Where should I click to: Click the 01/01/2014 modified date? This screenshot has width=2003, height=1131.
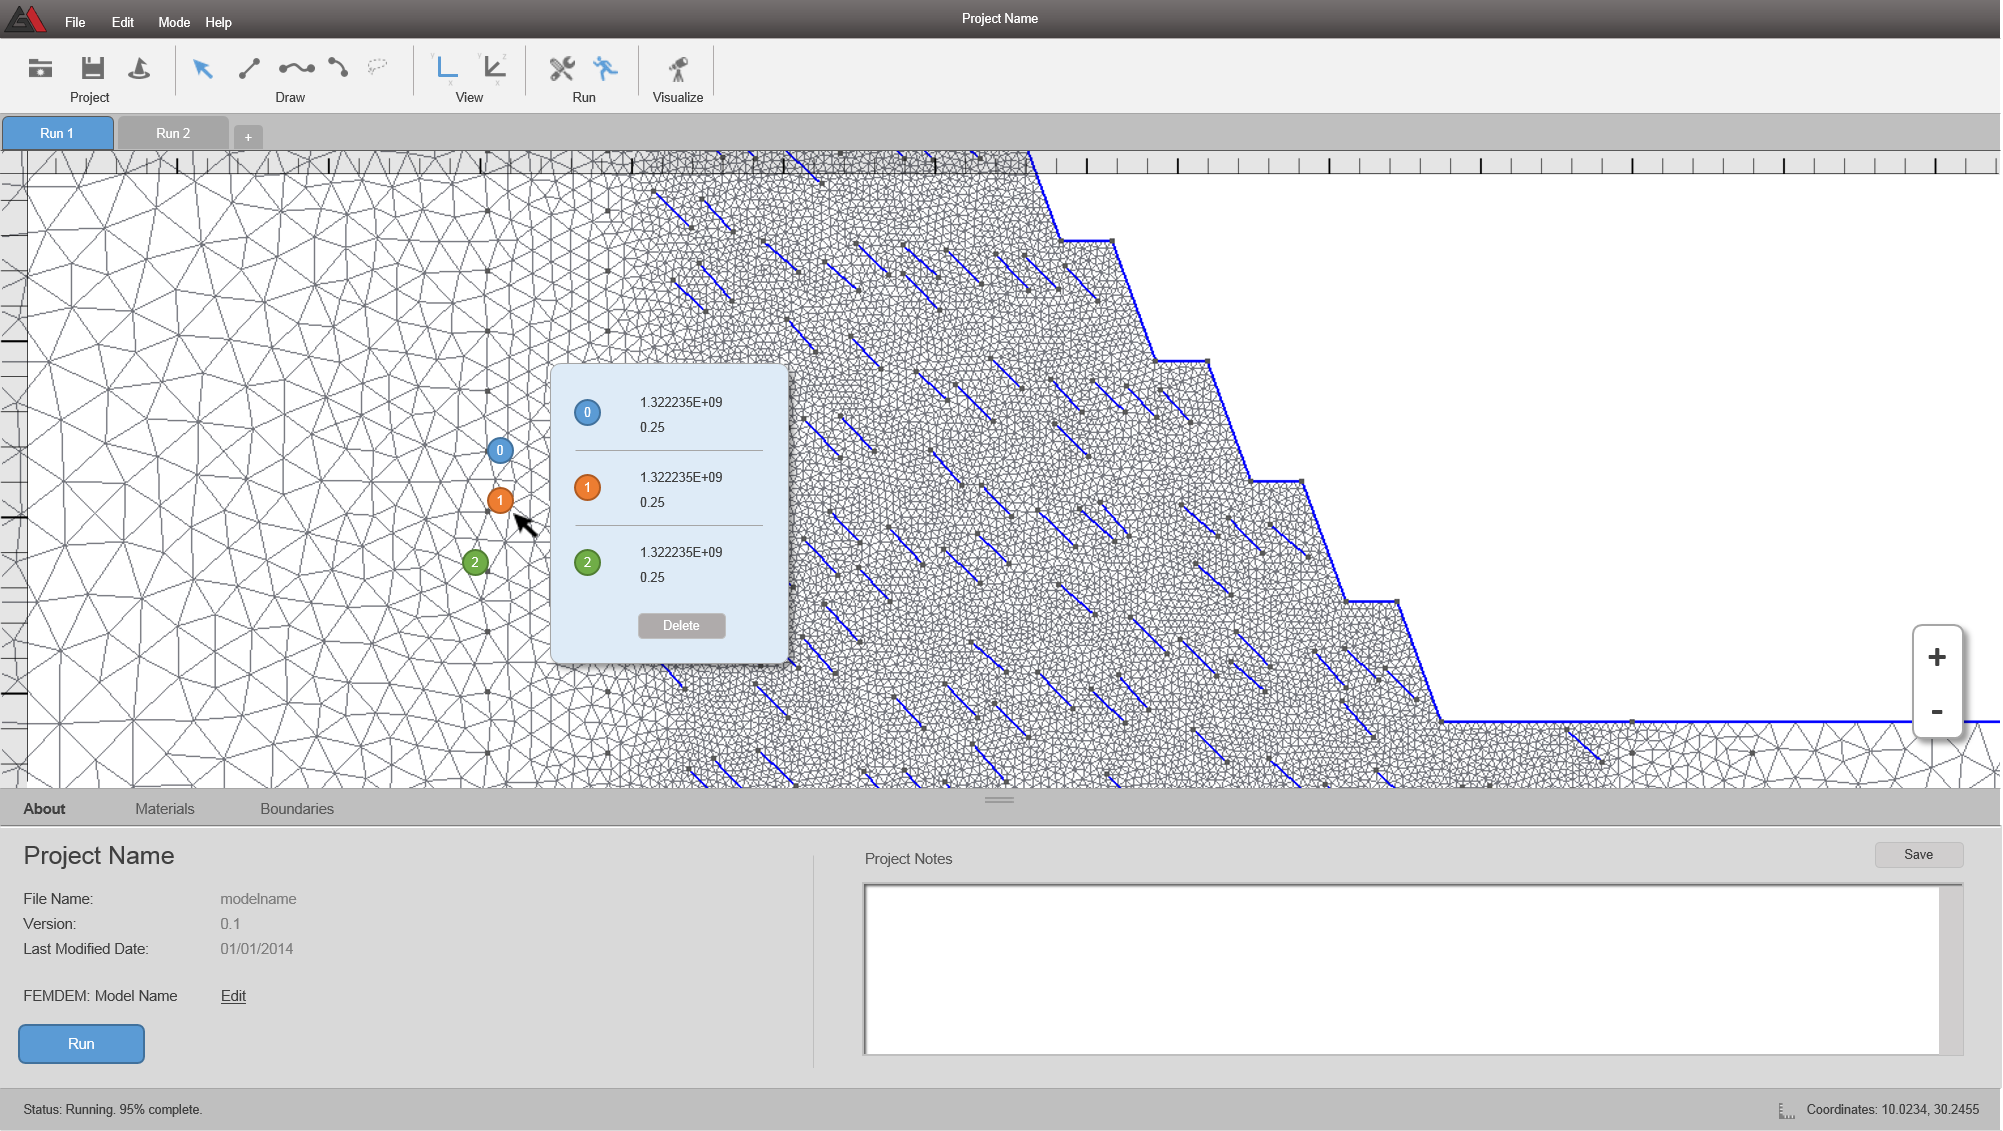click(x=256, y=949)
